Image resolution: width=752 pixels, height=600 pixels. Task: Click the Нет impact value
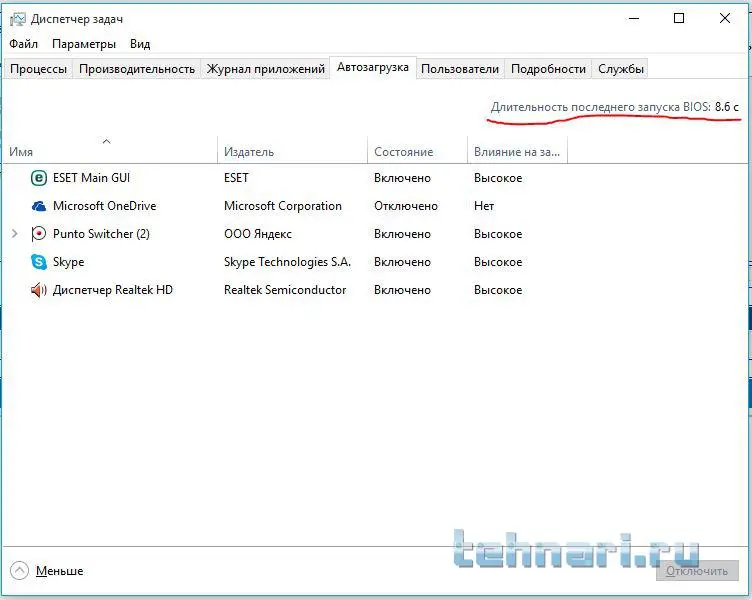pos(484,206)
